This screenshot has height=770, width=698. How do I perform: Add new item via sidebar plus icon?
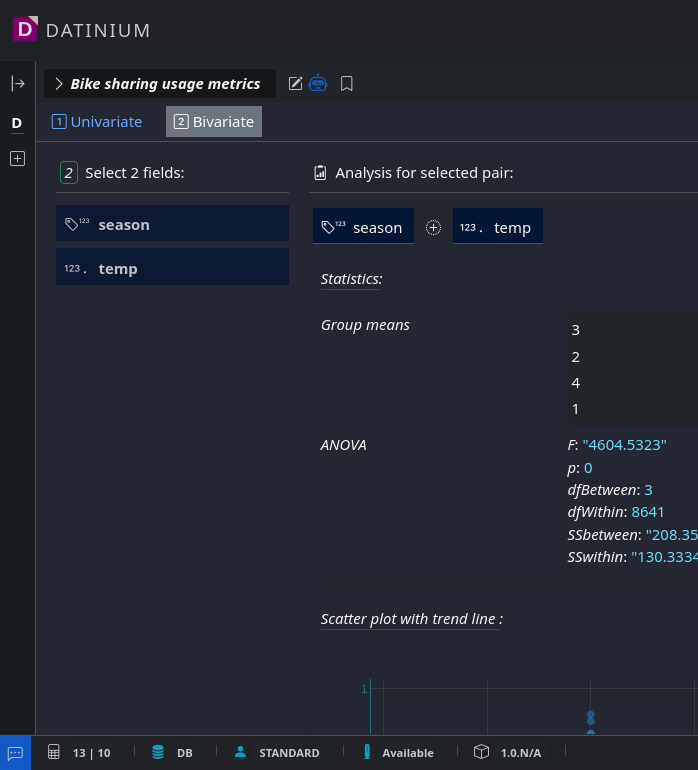point(17,158)
